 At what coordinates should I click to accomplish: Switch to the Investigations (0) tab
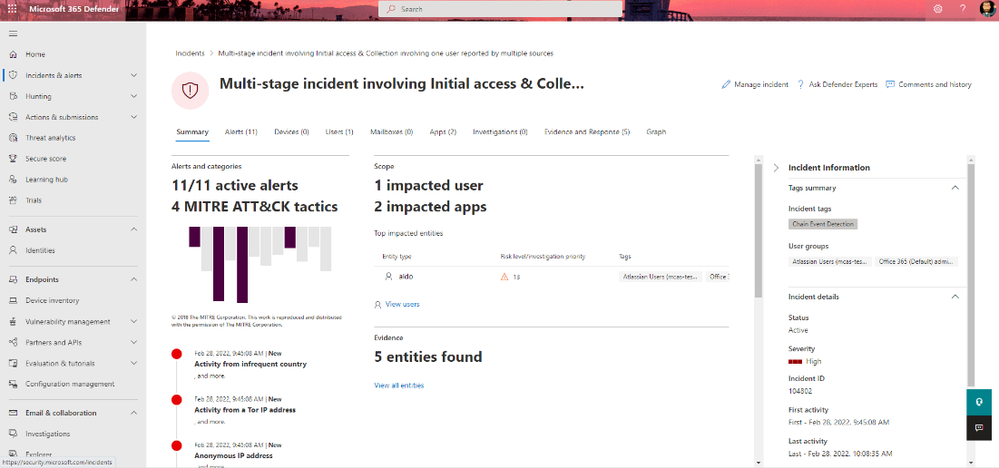point(500,132)
